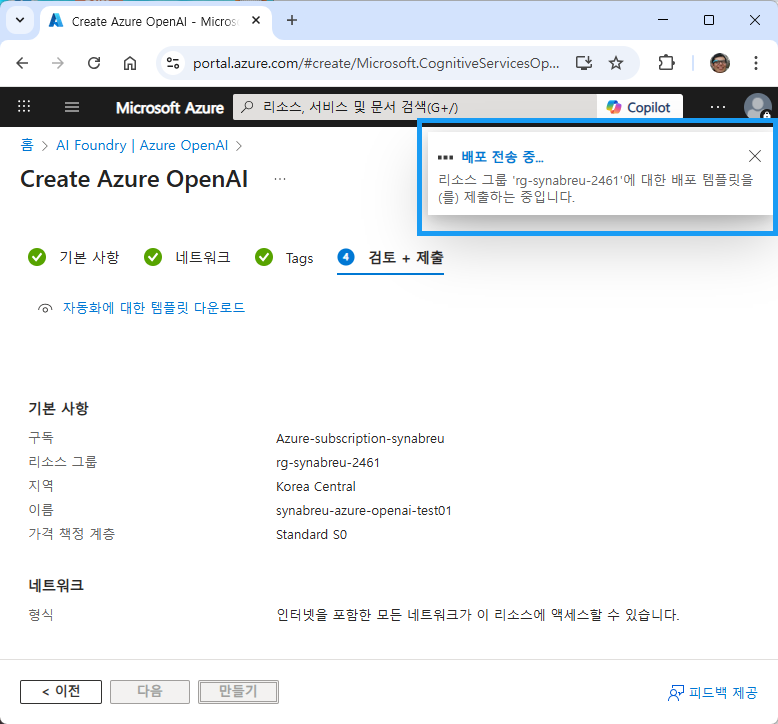
Task: Click pricing tier value Standard S0
Action: pos(312,534)
